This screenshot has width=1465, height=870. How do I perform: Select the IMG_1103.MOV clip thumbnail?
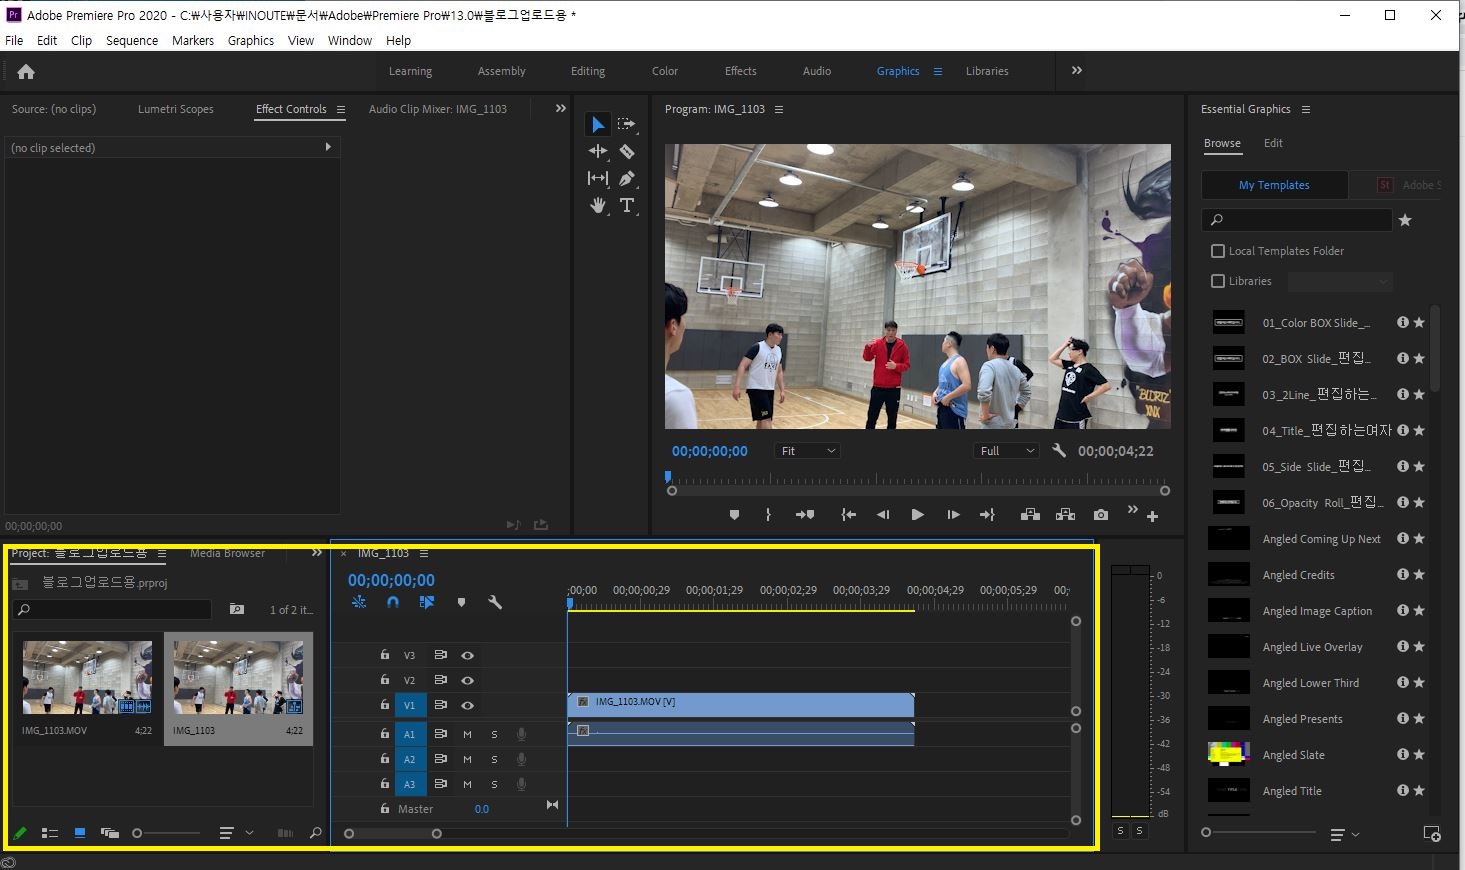click(x=88, y=677)
